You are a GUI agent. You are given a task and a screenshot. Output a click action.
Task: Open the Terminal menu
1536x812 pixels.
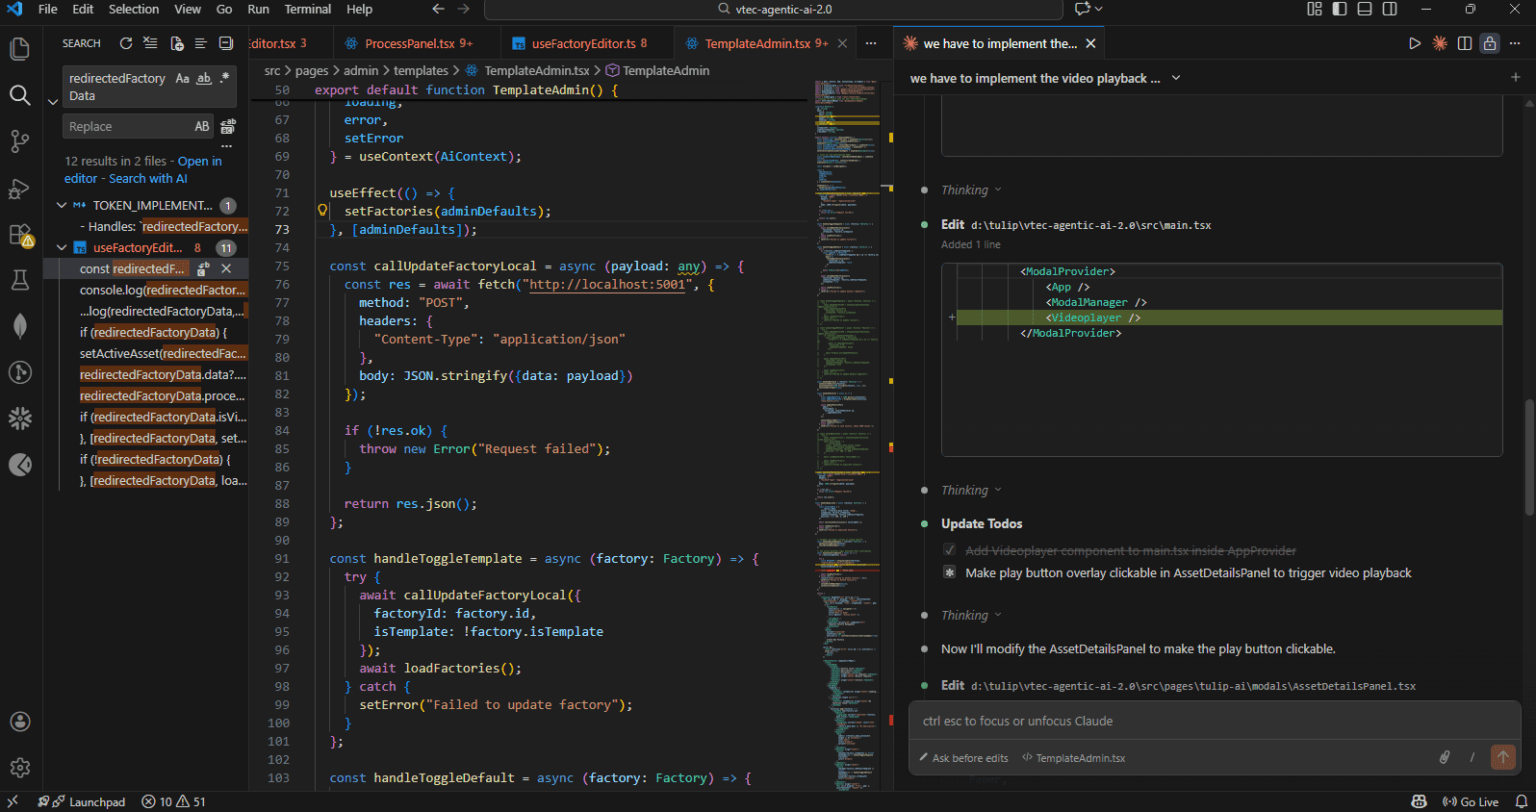point(308,9)
